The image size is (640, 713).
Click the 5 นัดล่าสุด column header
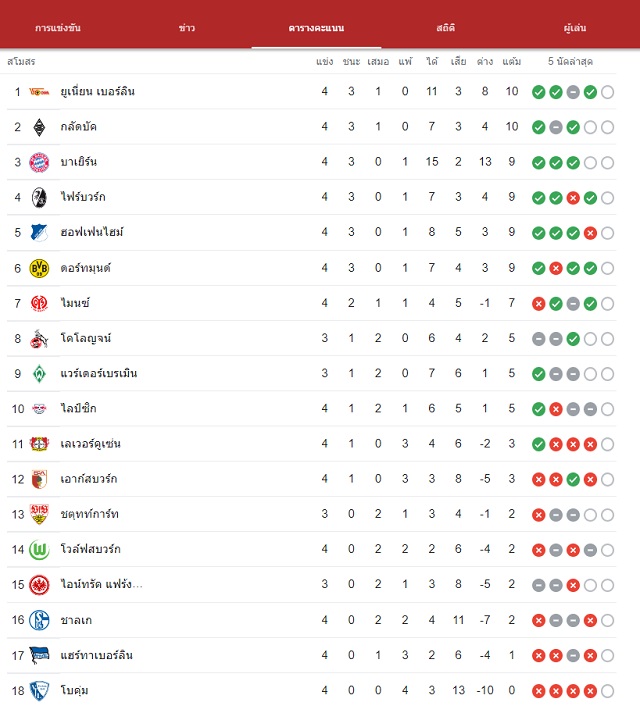(x=570, y=61)
